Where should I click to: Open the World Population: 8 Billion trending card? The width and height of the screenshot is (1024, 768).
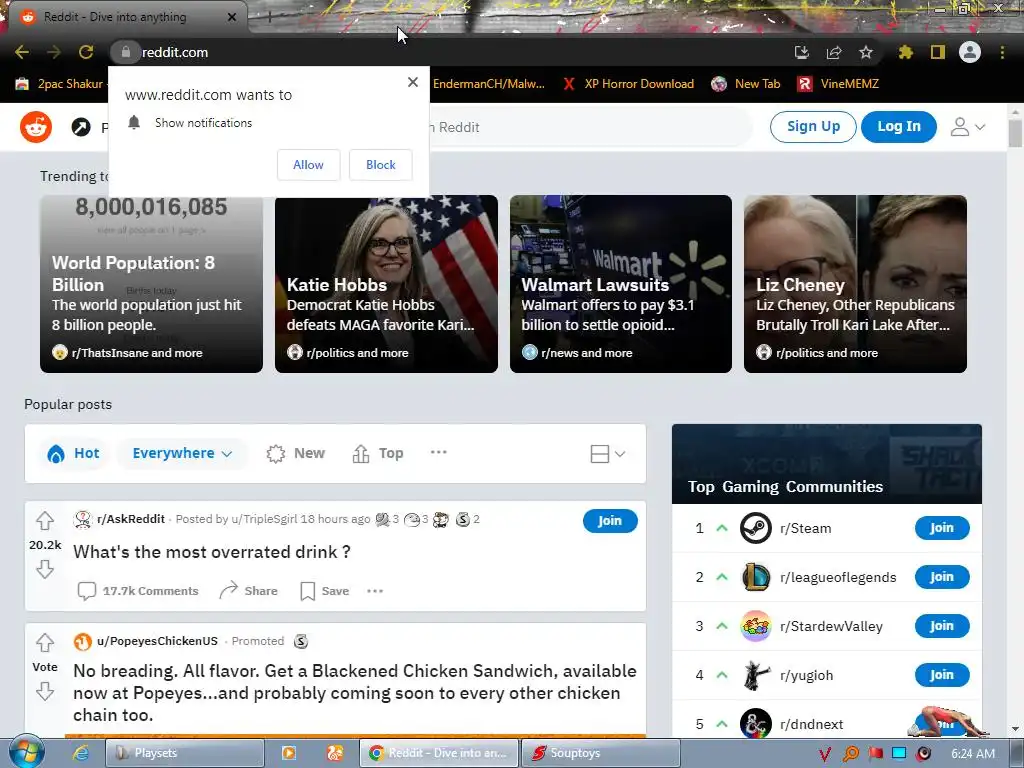pyautogui.click(x=152, y=284)
